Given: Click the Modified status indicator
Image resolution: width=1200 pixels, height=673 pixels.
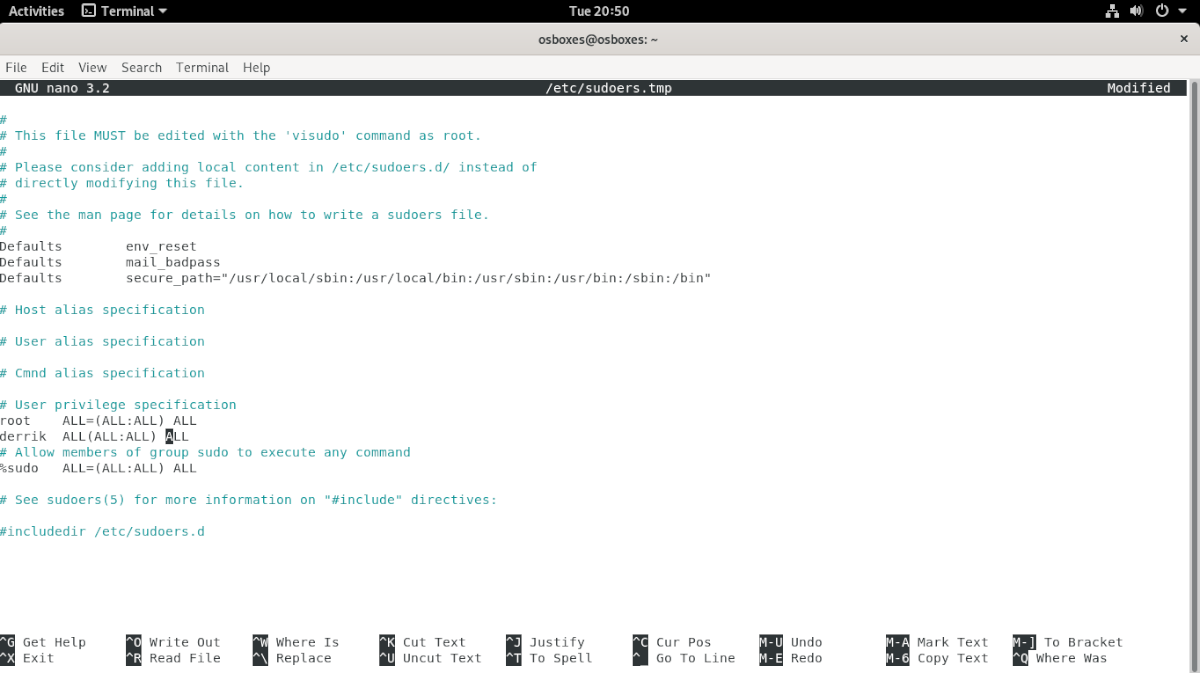Looking at the screenshot, I should coord(1138,88).
